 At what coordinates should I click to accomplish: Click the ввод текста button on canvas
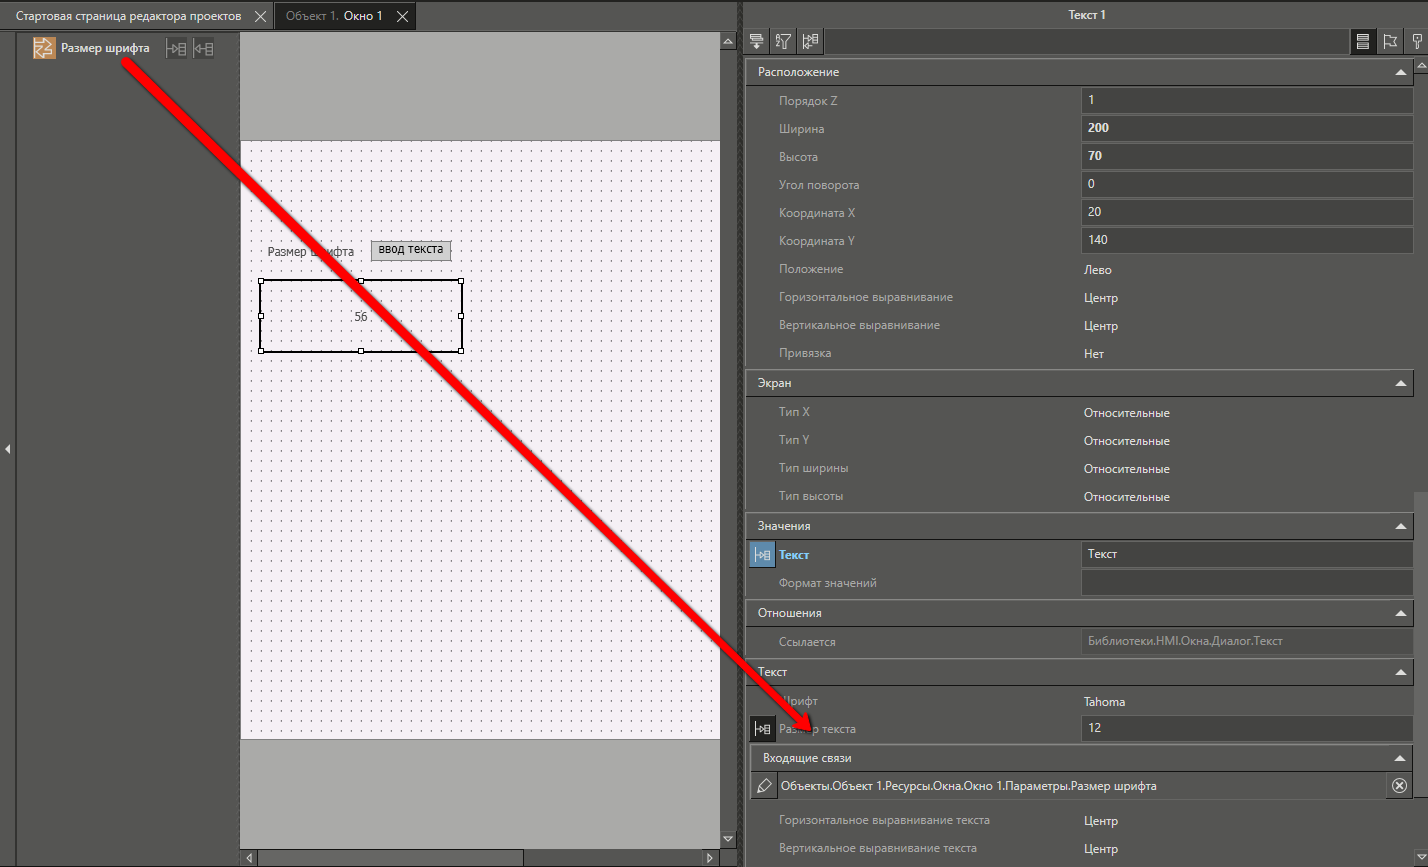410,250
